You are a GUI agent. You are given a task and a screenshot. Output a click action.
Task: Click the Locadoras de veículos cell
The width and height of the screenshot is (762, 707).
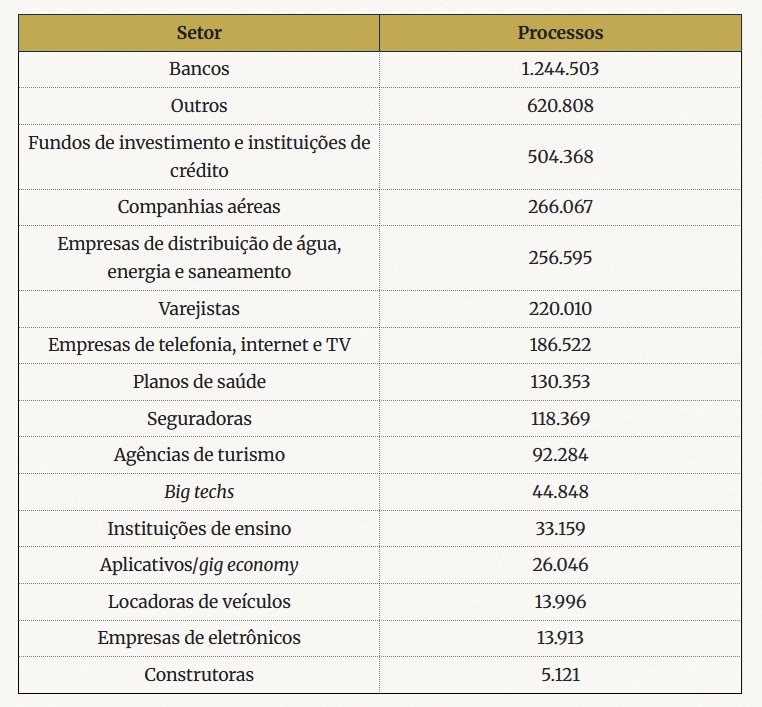(199, 602)
